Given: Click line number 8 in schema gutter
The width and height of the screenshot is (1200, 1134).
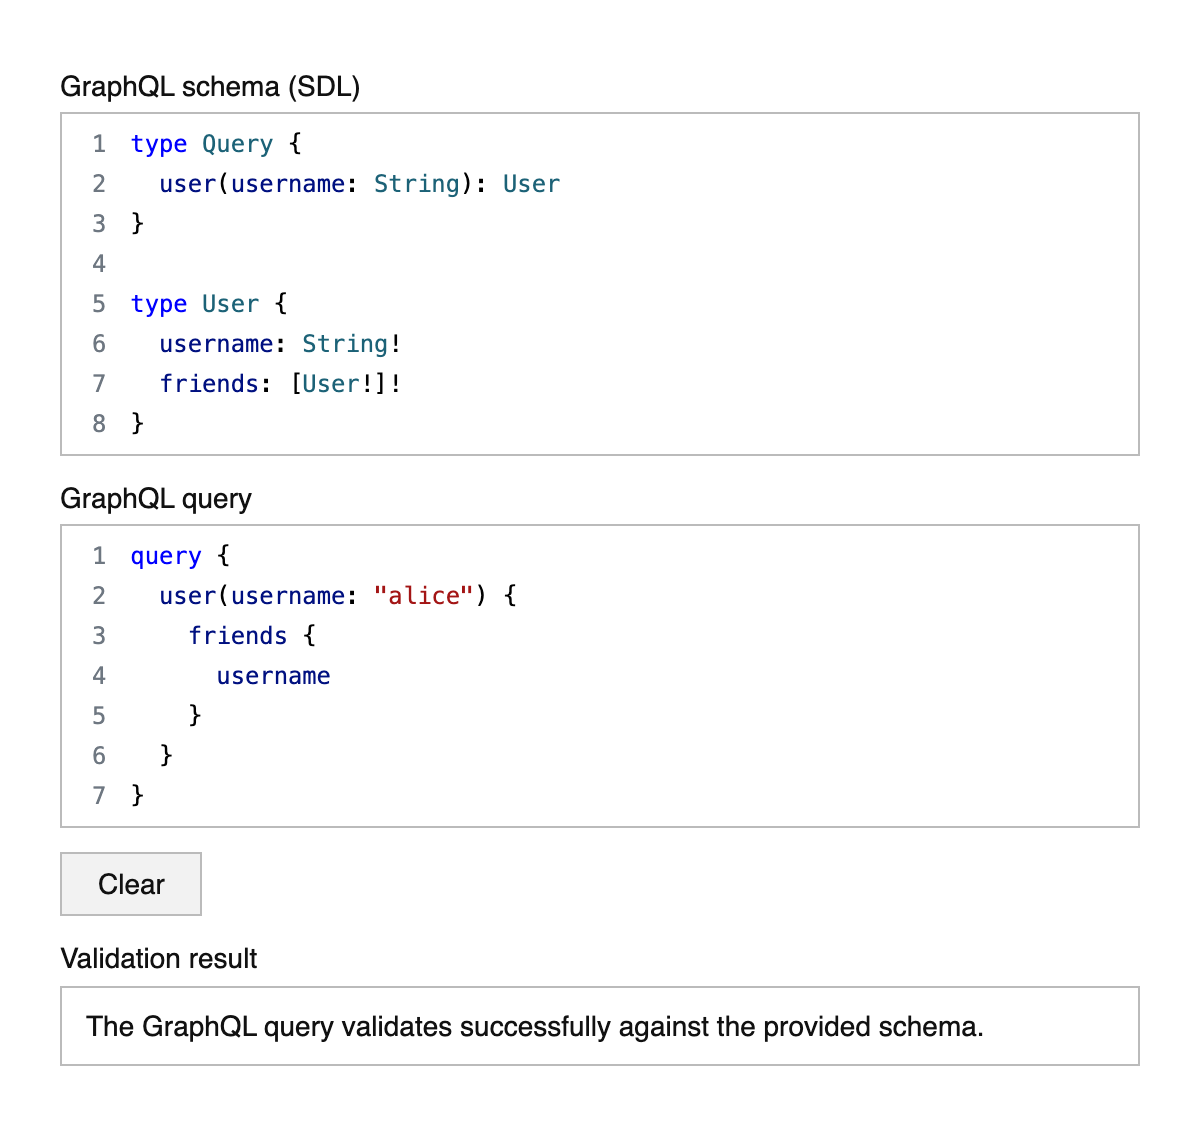Looking at the screenshot, I should (99, 424).
